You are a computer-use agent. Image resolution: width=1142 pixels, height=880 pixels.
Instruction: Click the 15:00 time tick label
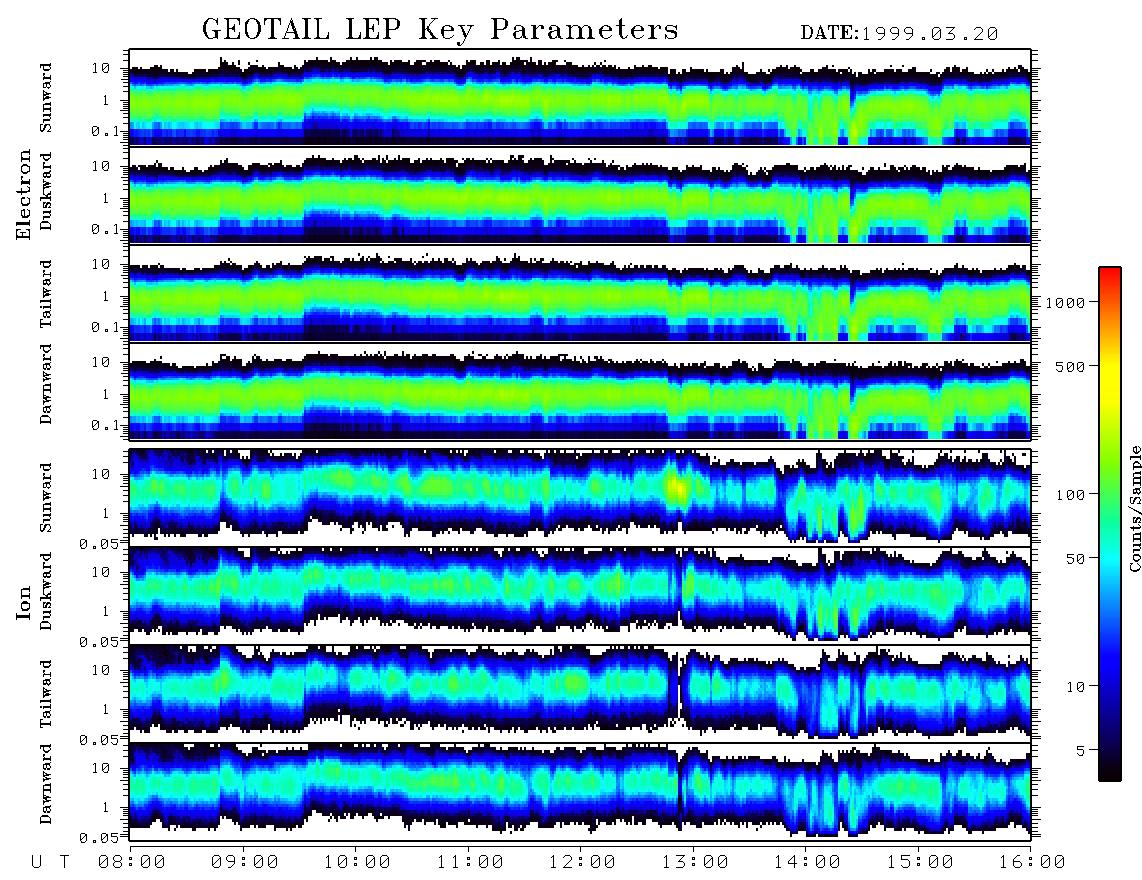[920, 862]
